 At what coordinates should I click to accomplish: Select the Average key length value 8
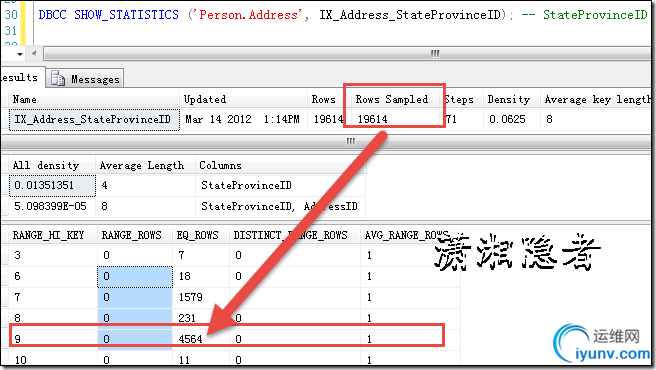[596, 120]
